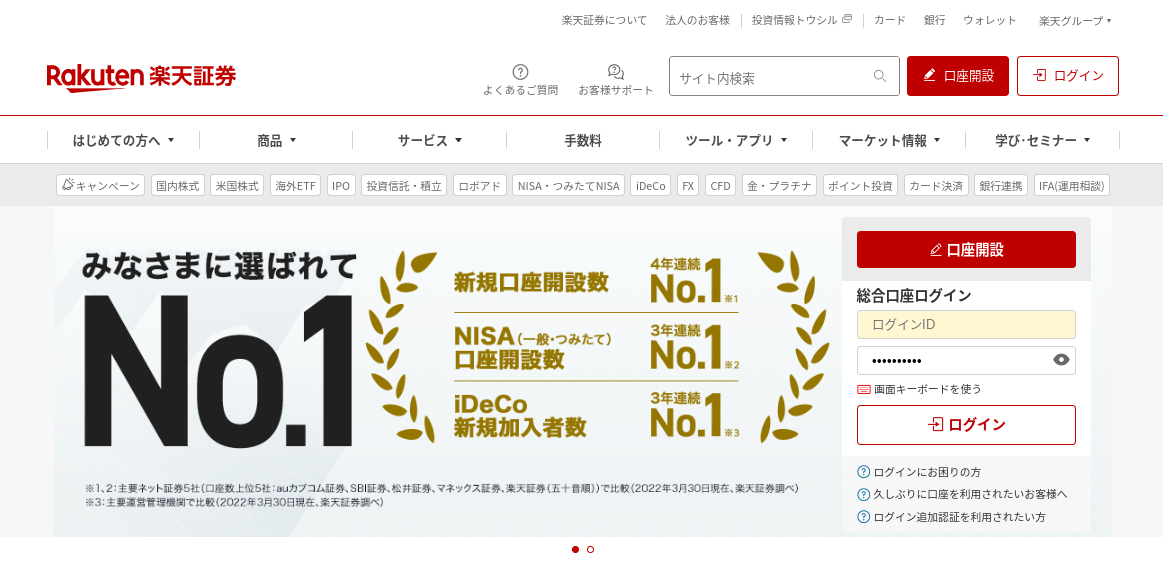Focus the ログインID input field
The image size is (1163, 561).
tap(966, 324)
